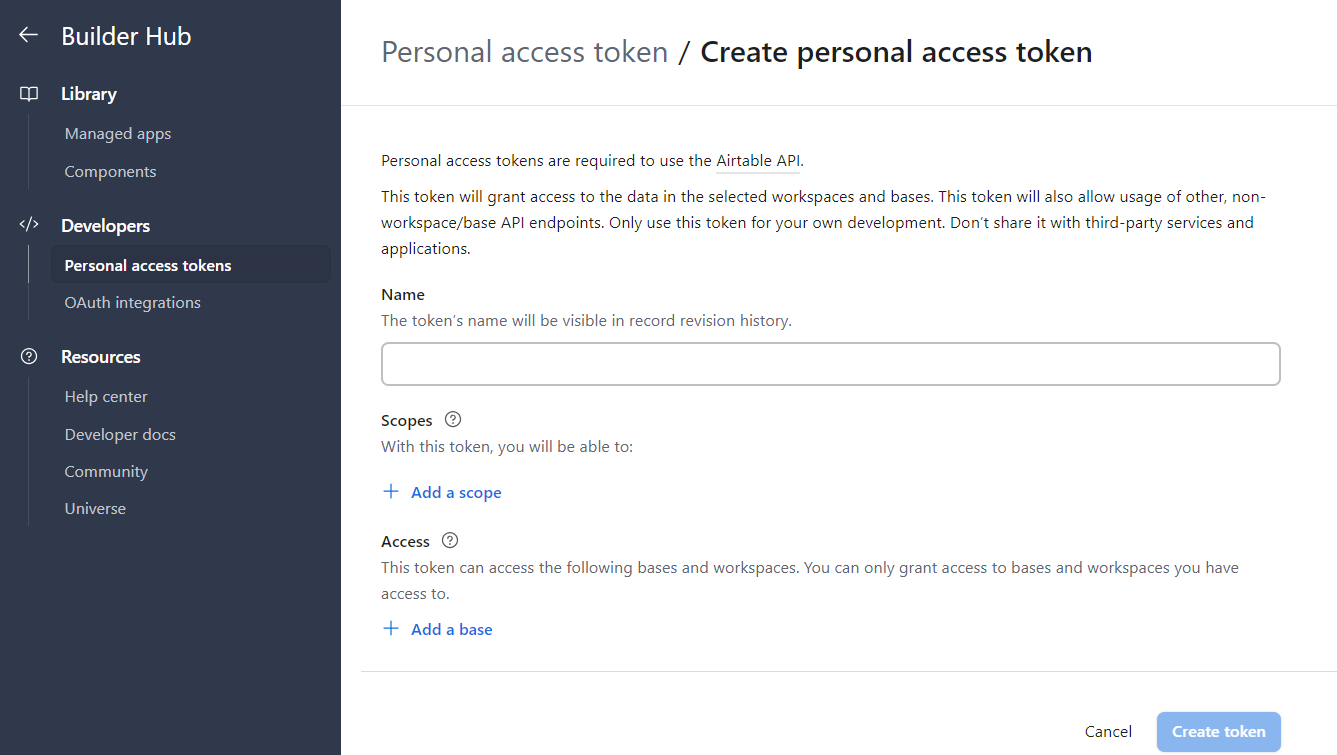Open the Scopes help tooltip icon
The width and height of the screenshot is (1337, 755).
[452, 419]
